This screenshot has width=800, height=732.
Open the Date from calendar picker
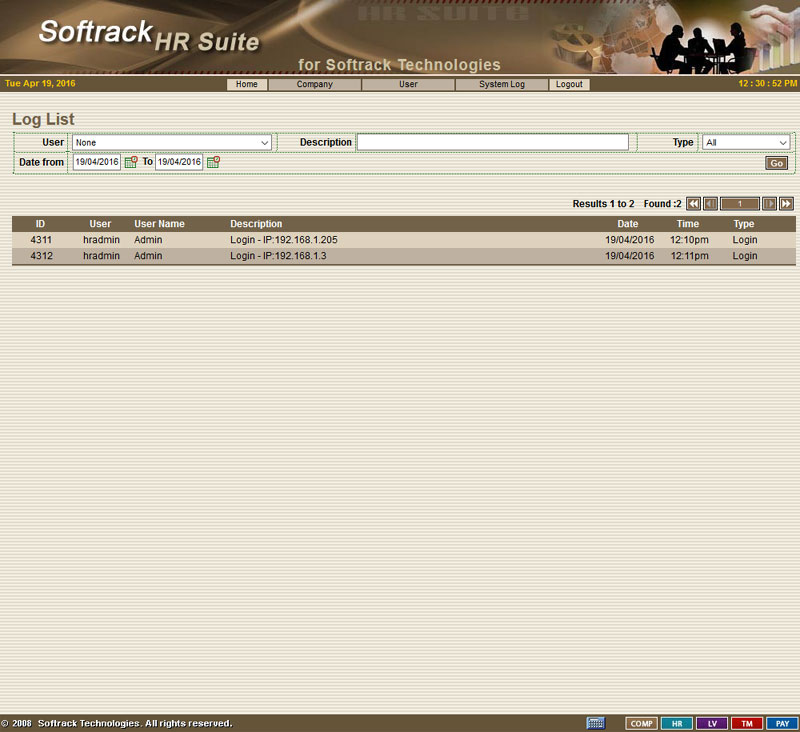tap(131, 162)
